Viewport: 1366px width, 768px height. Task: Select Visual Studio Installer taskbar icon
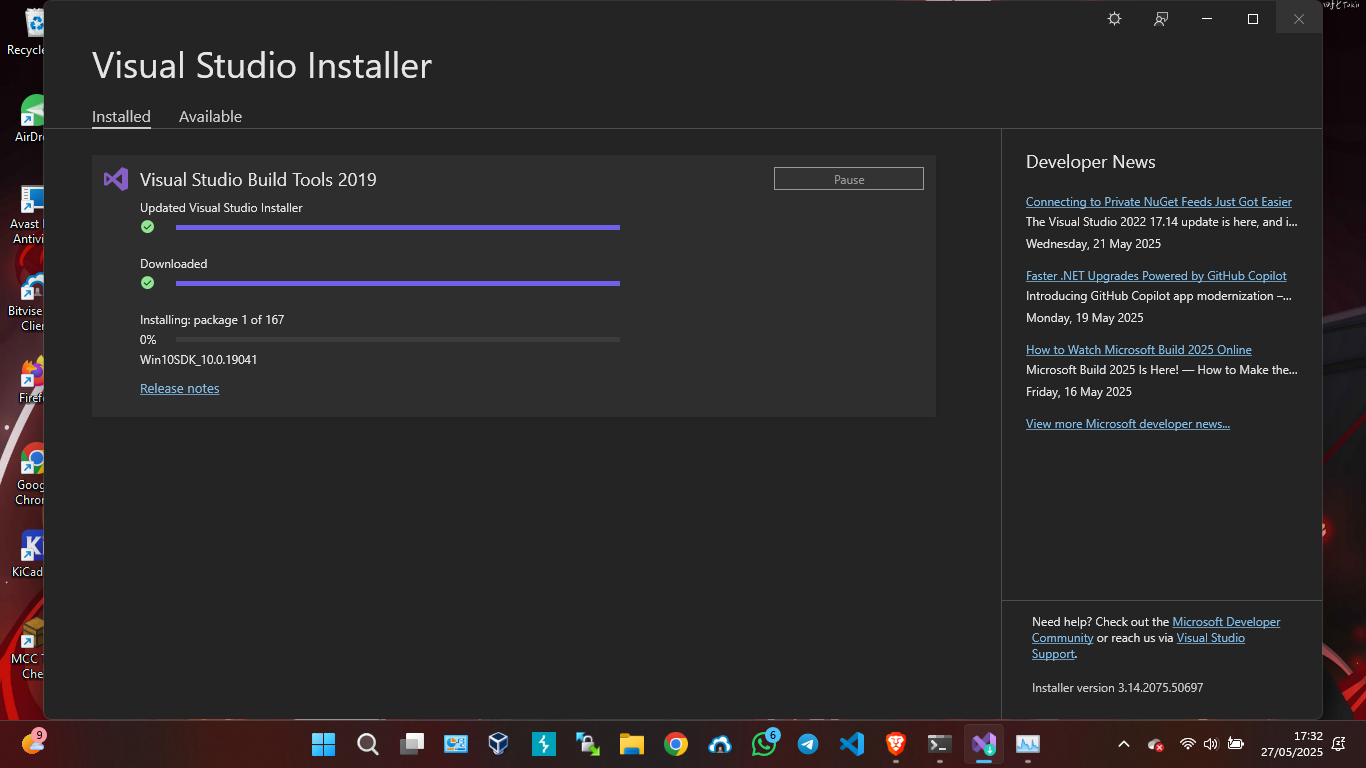tap(984, 744)
